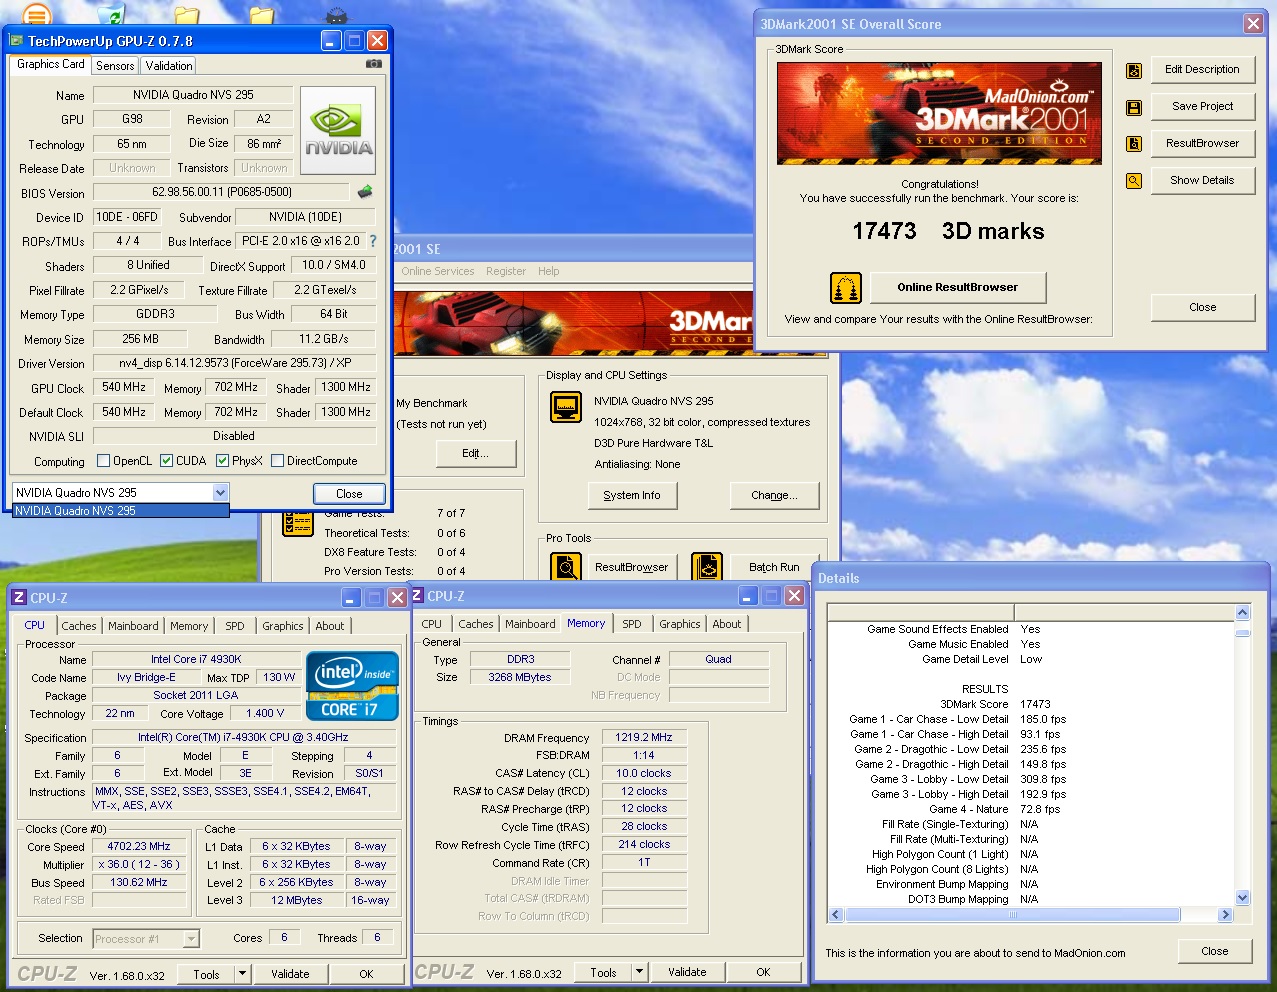Click the Edit... benchmark button

[476, 453]
